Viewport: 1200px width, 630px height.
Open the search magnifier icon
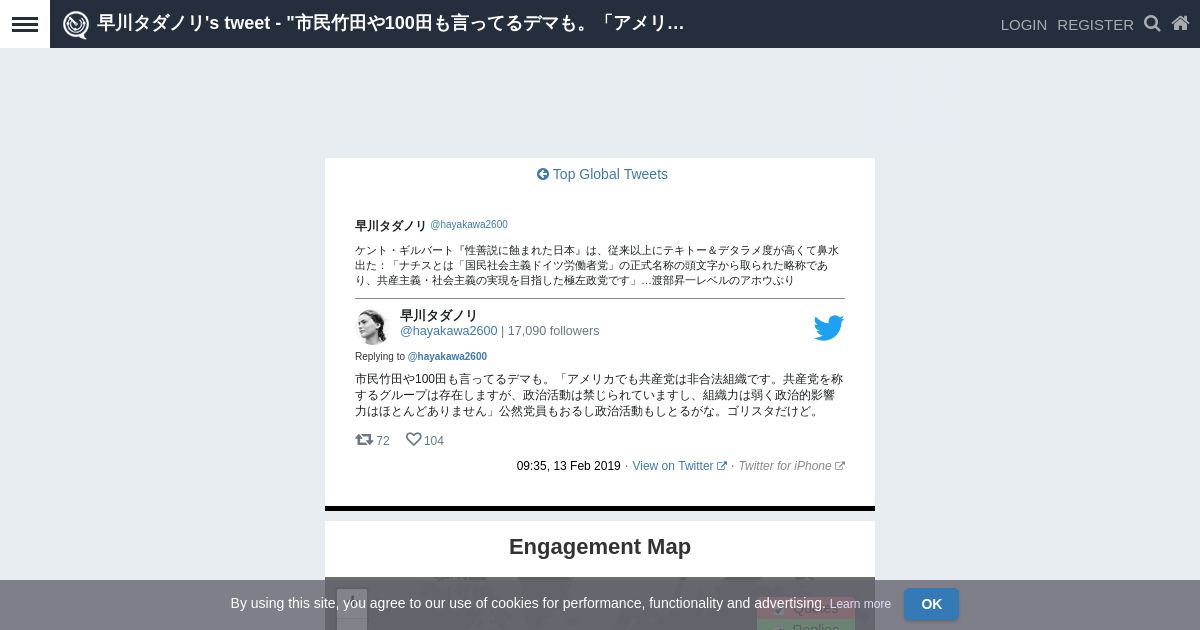pyautogui.click(x=1152, y=23)
